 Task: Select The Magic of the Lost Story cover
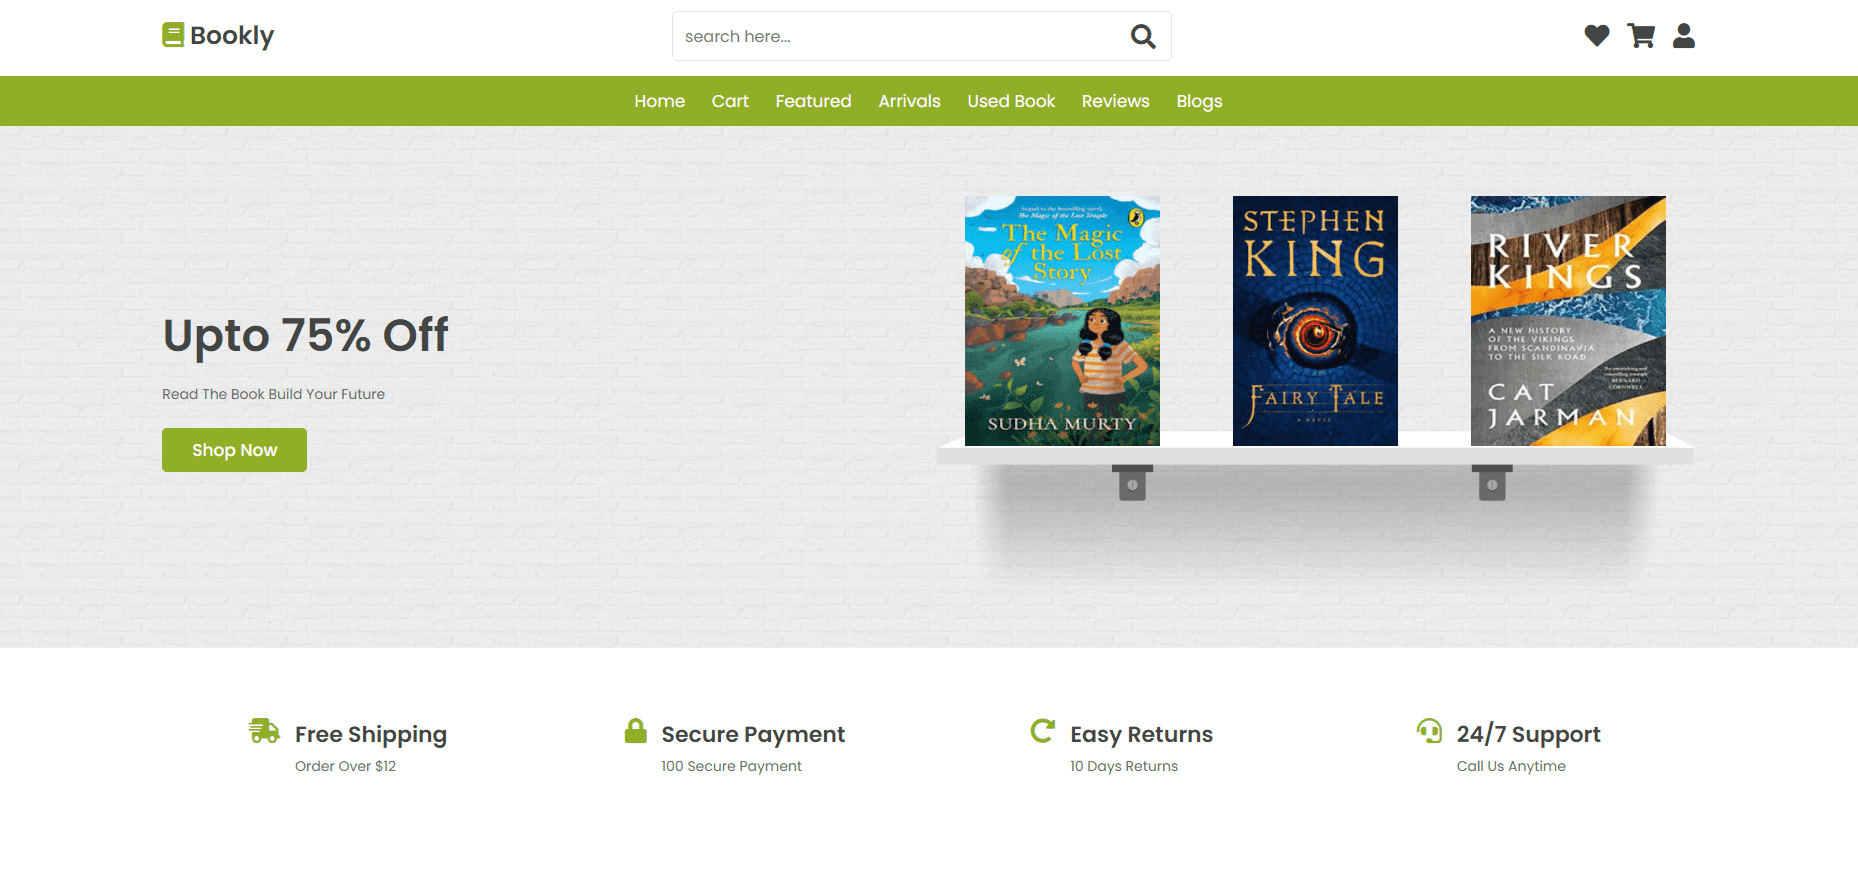tap(1062, 321)
